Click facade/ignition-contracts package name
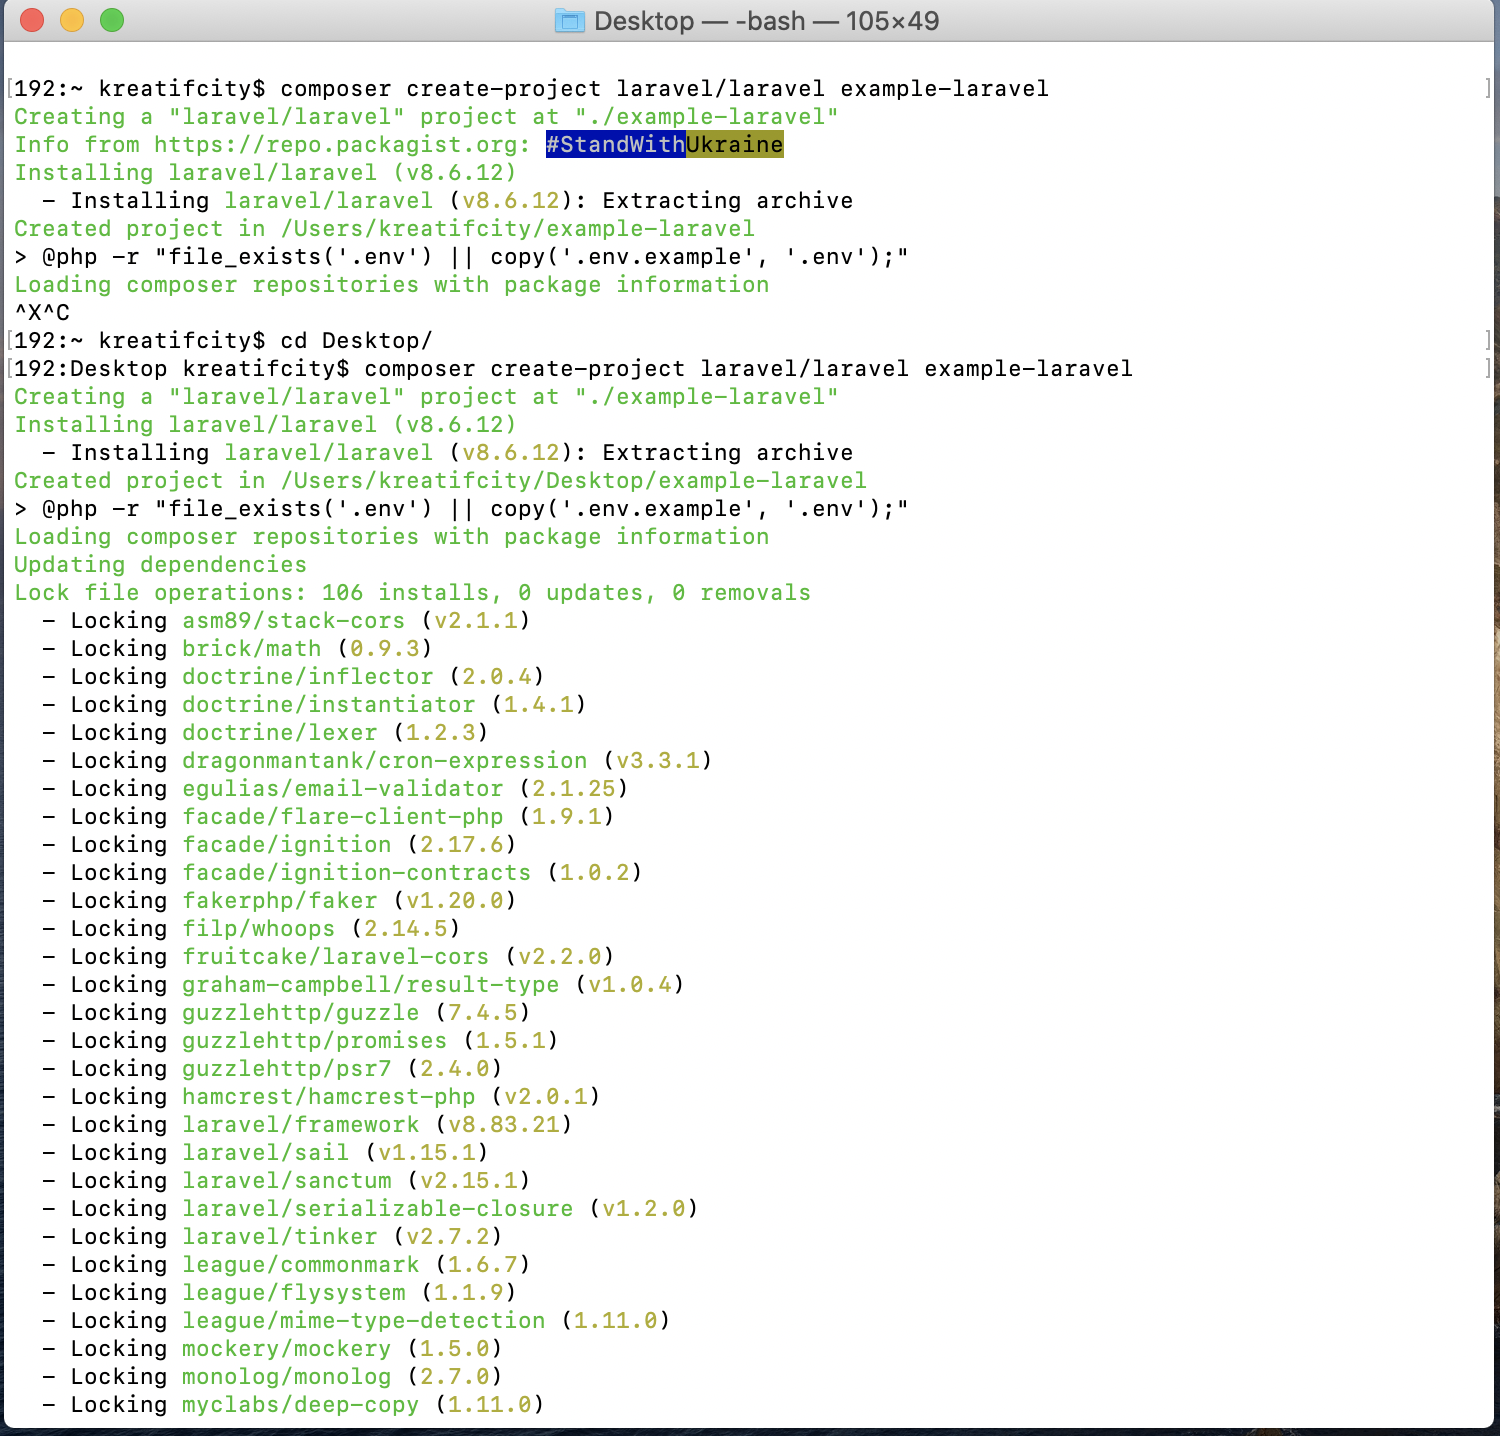 point(356,873)
